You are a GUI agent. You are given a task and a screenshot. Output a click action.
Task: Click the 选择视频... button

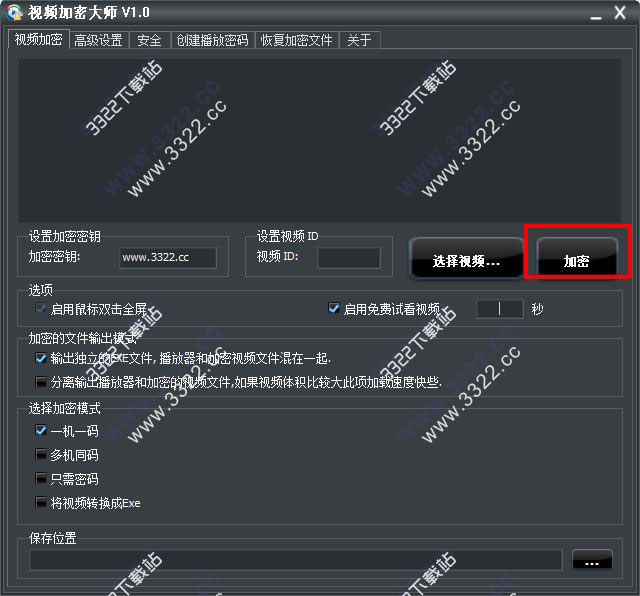click(466, 258)
